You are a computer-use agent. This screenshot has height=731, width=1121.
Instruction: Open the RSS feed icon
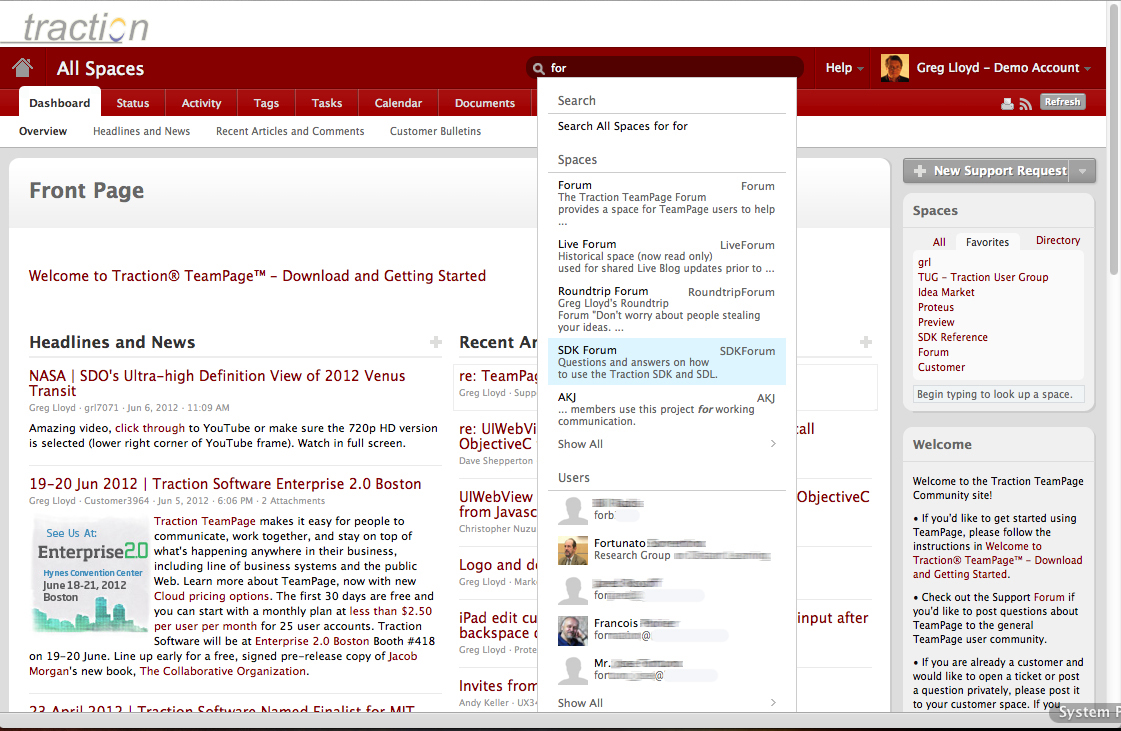1025,103
